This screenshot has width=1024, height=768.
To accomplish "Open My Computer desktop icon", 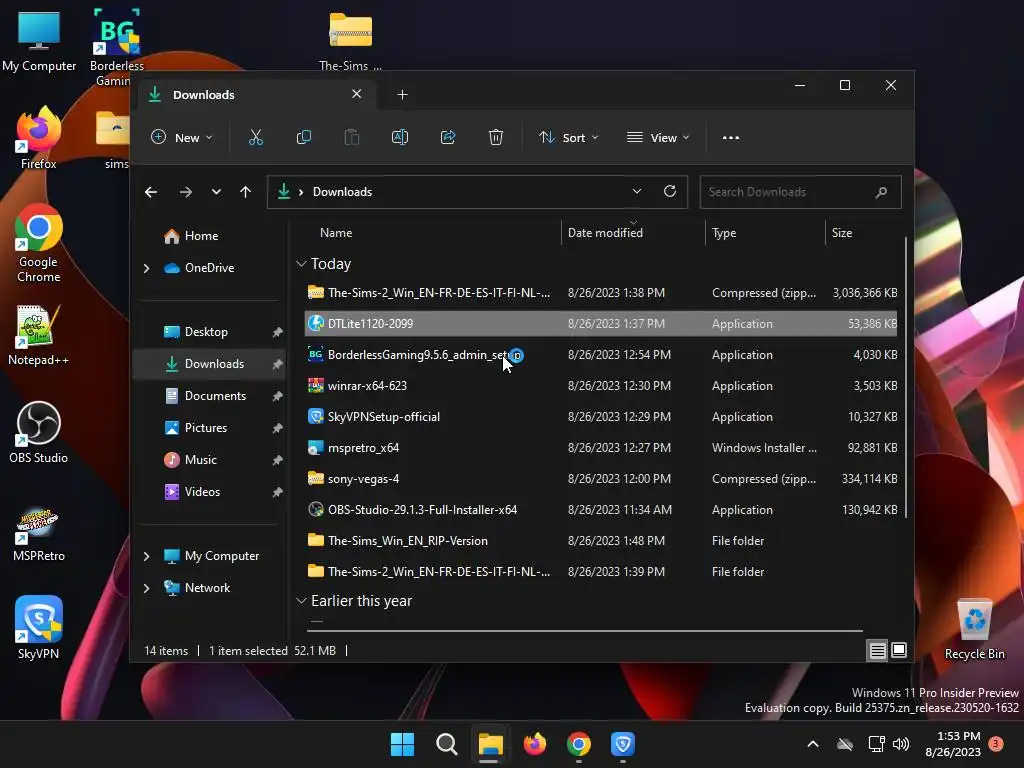I will click(x=39, y=42).
